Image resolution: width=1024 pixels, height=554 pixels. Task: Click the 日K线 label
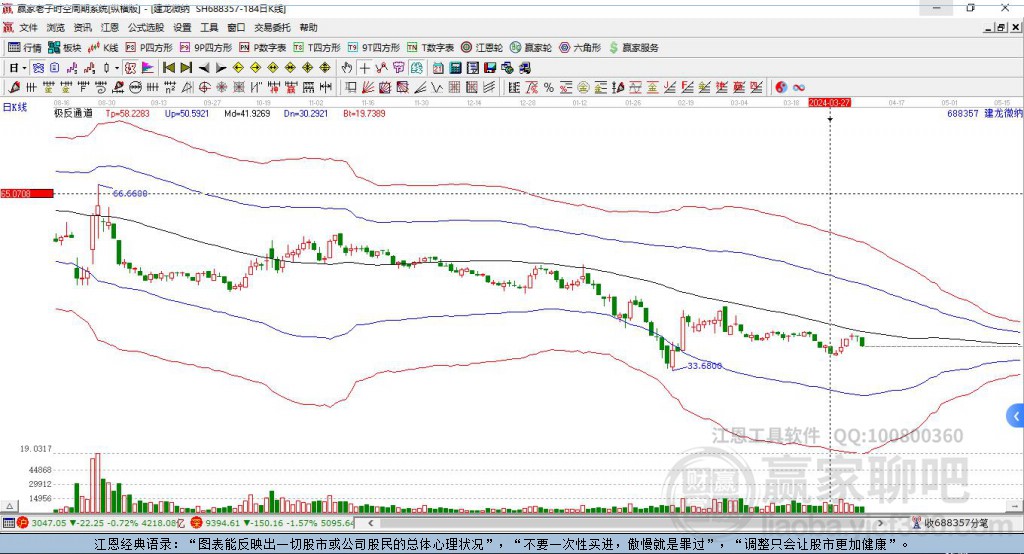point(14,107)
